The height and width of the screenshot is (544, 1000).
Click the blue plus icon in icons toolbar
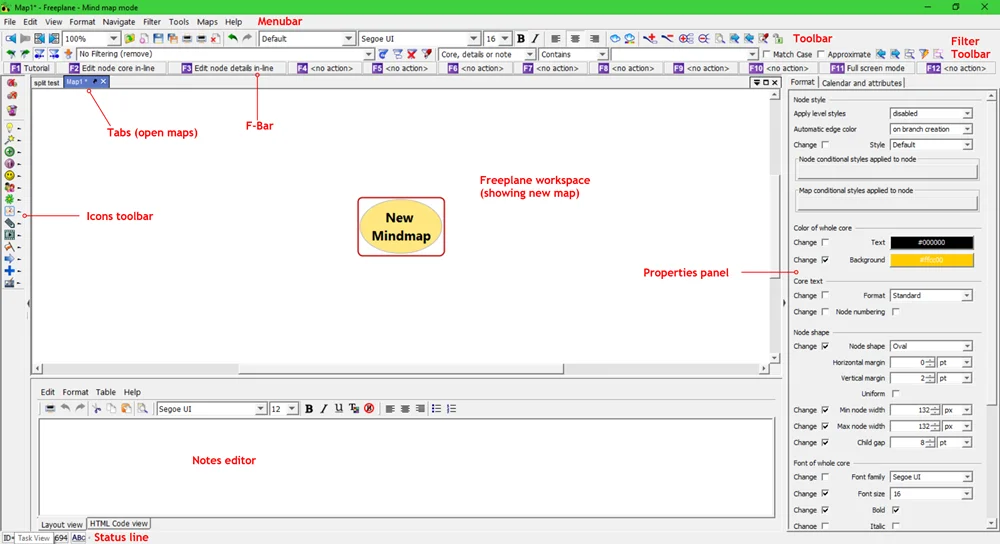click(10, 271)
